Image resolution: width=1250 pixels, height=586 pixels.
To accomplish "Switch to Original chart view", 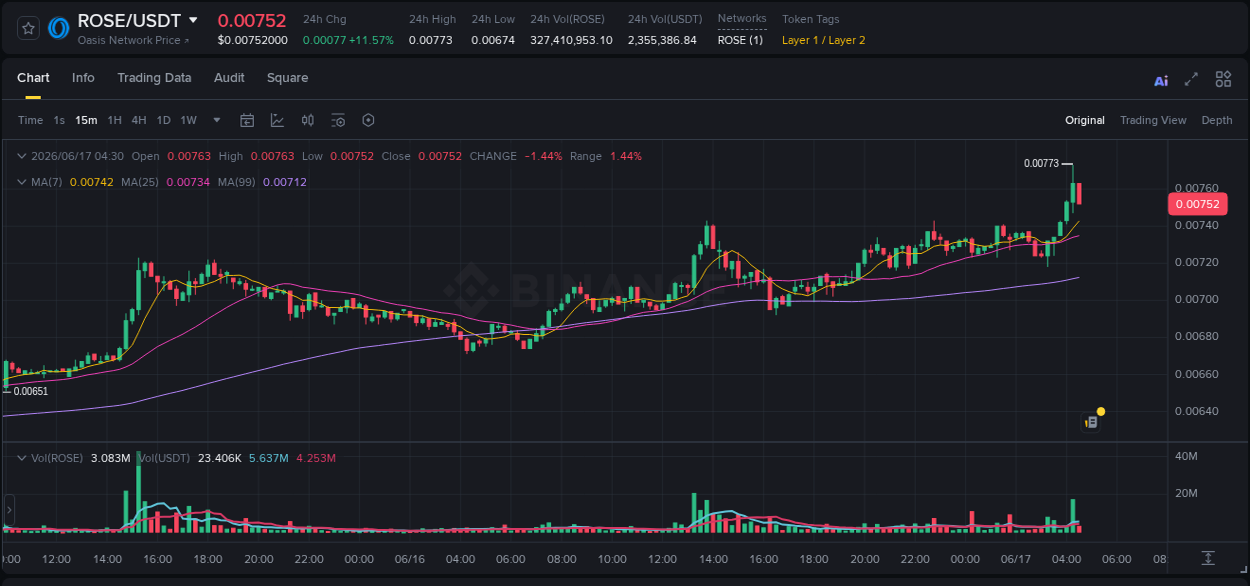I will [x=1085, y=120].
